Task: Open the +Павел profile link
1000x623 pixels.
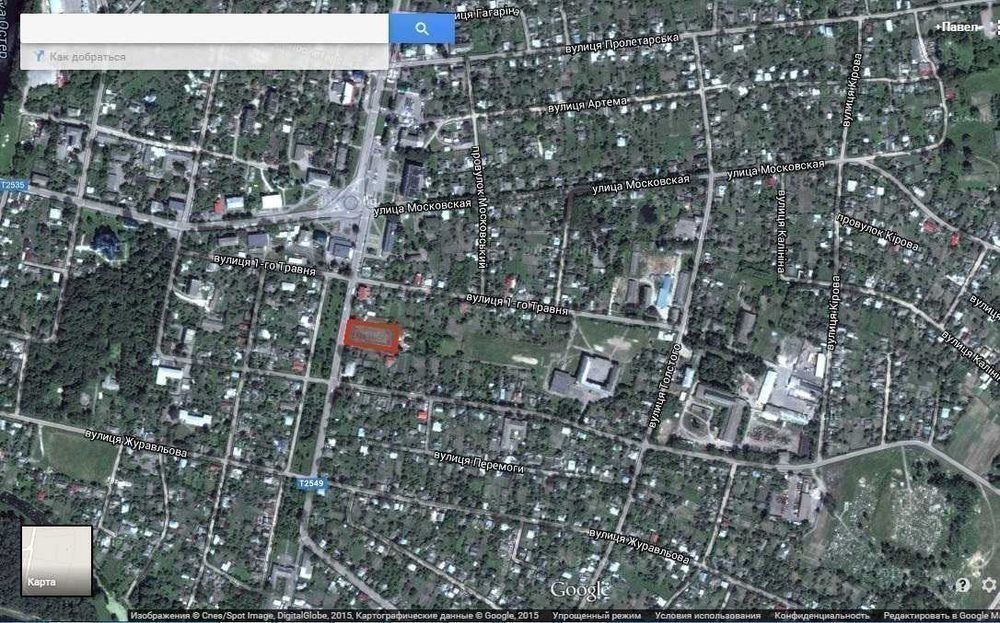Action: [960, 27]
